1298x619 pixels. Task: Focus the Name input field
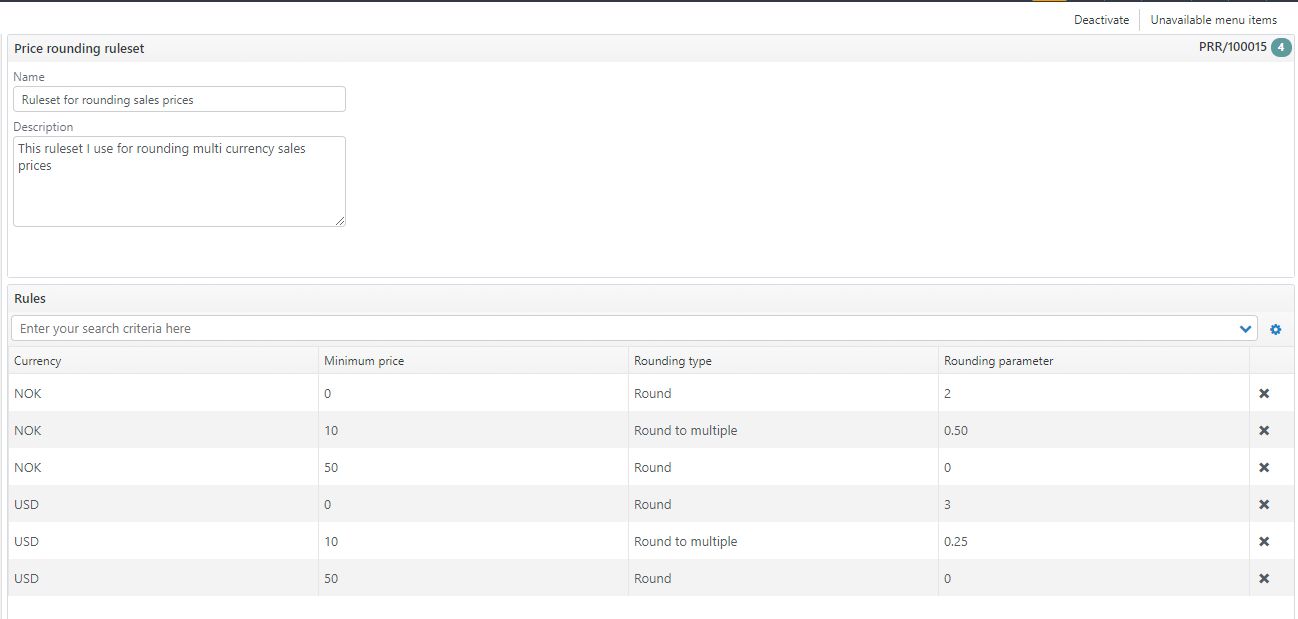click(x=179, y=99)
